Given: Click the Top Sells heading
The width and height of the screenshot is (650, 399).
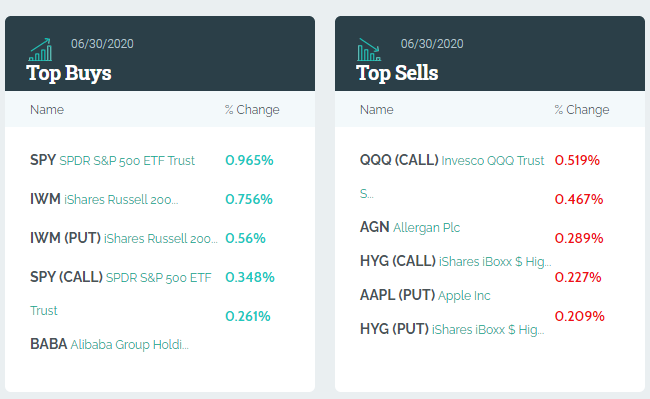Looking at the screenshot, I should click(x=397, y=73).
